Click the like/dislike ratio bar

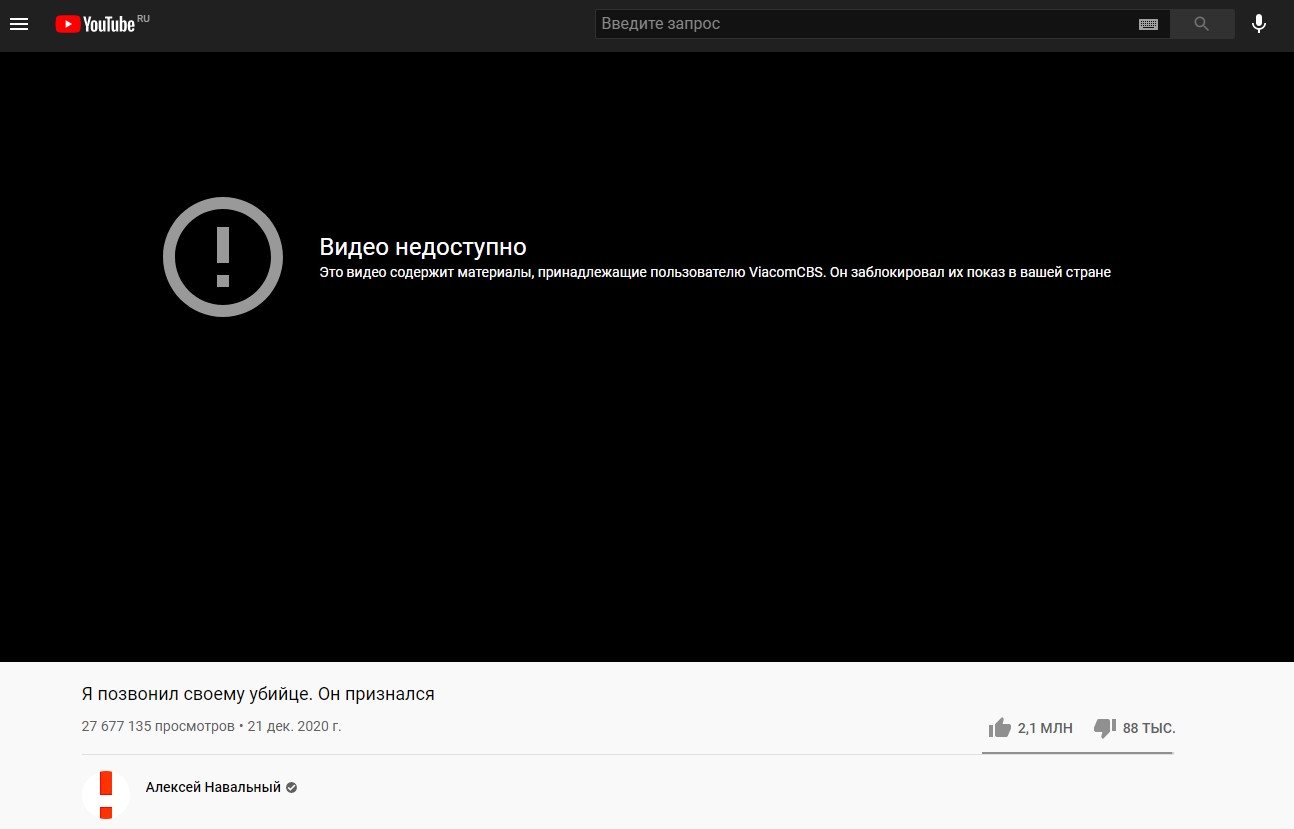(1077, 752)
